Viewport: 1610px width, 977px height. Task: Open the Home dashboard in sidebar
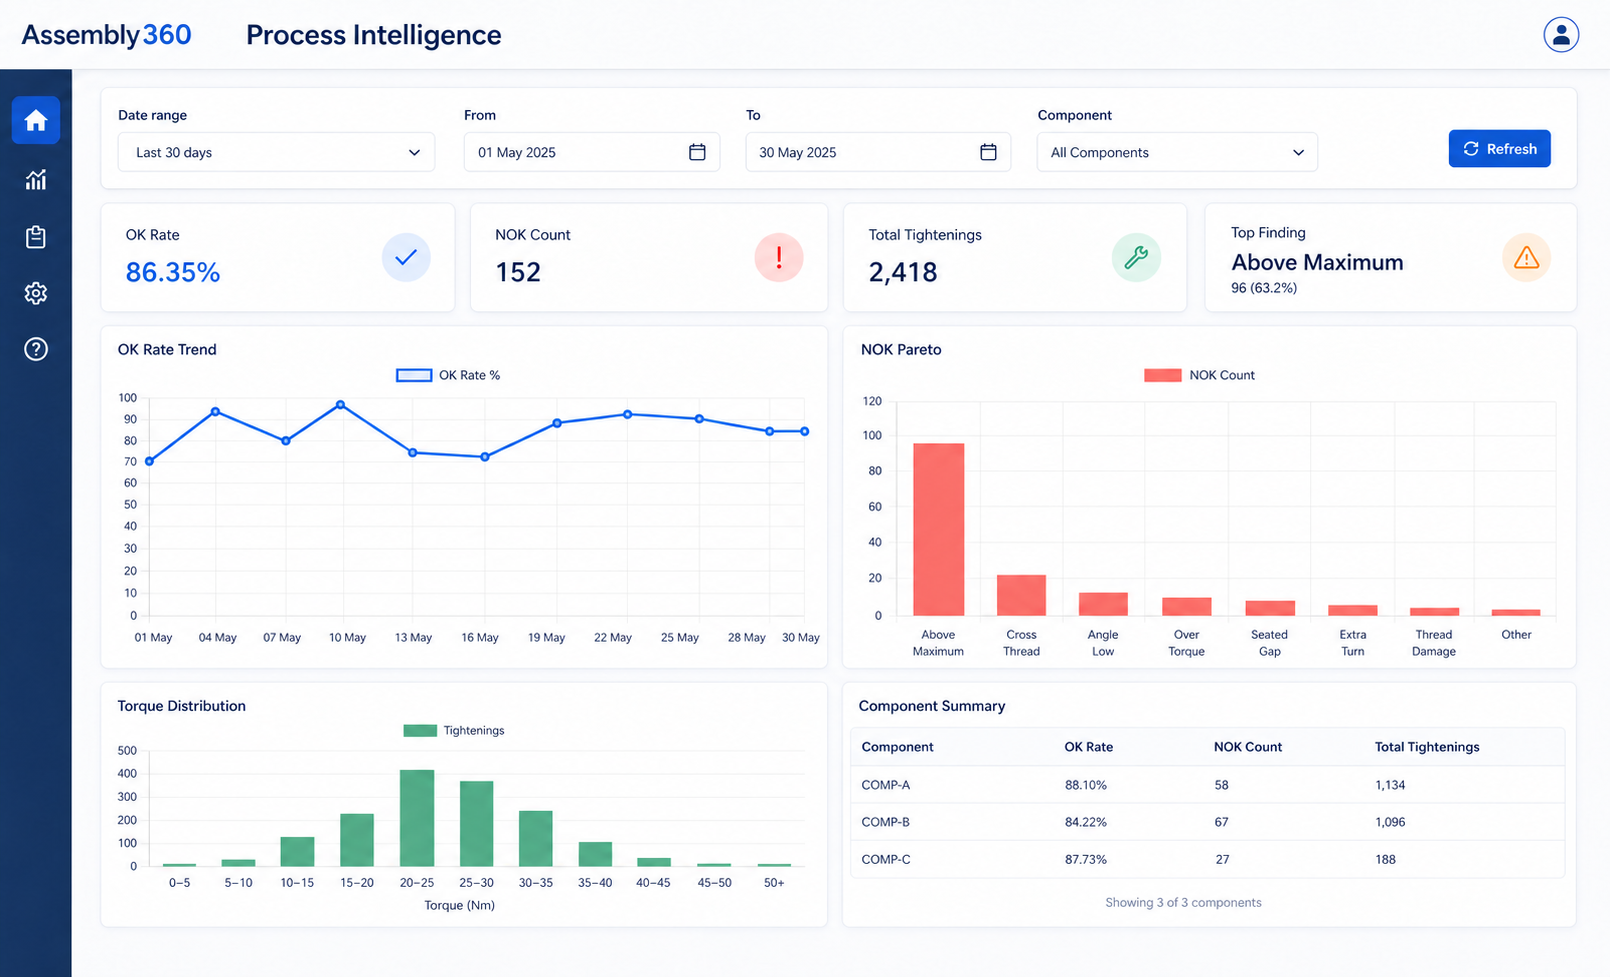36,121
